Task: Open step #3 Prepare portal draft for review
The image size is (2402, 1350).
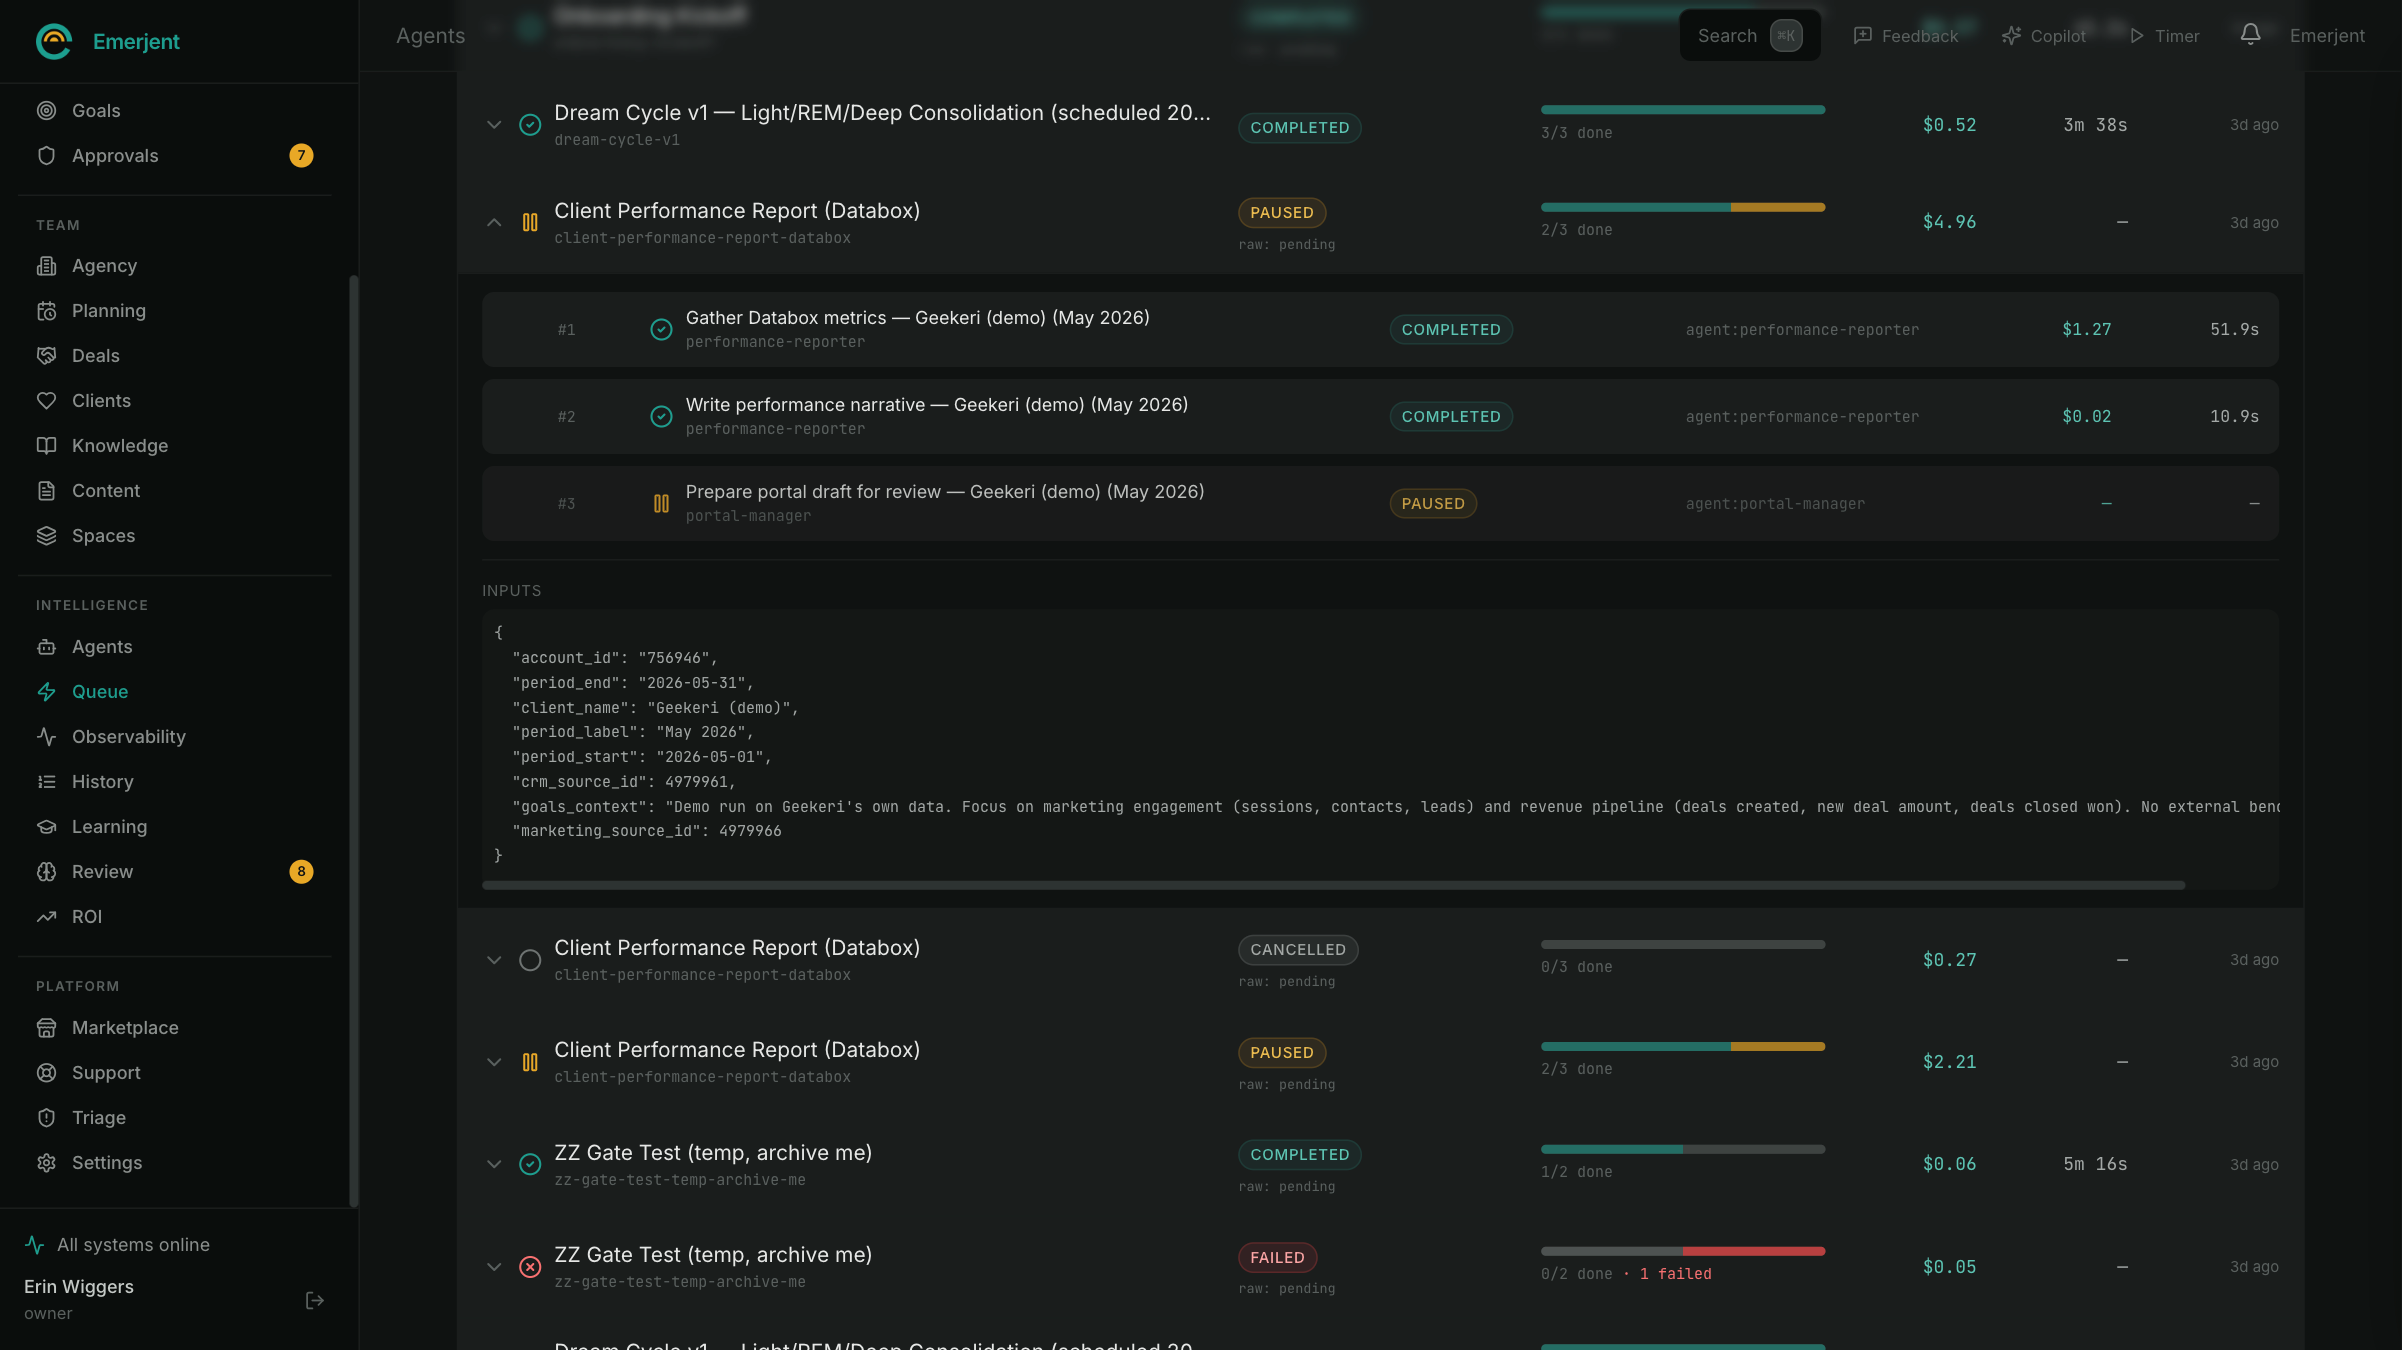Action: point(1380,503)
